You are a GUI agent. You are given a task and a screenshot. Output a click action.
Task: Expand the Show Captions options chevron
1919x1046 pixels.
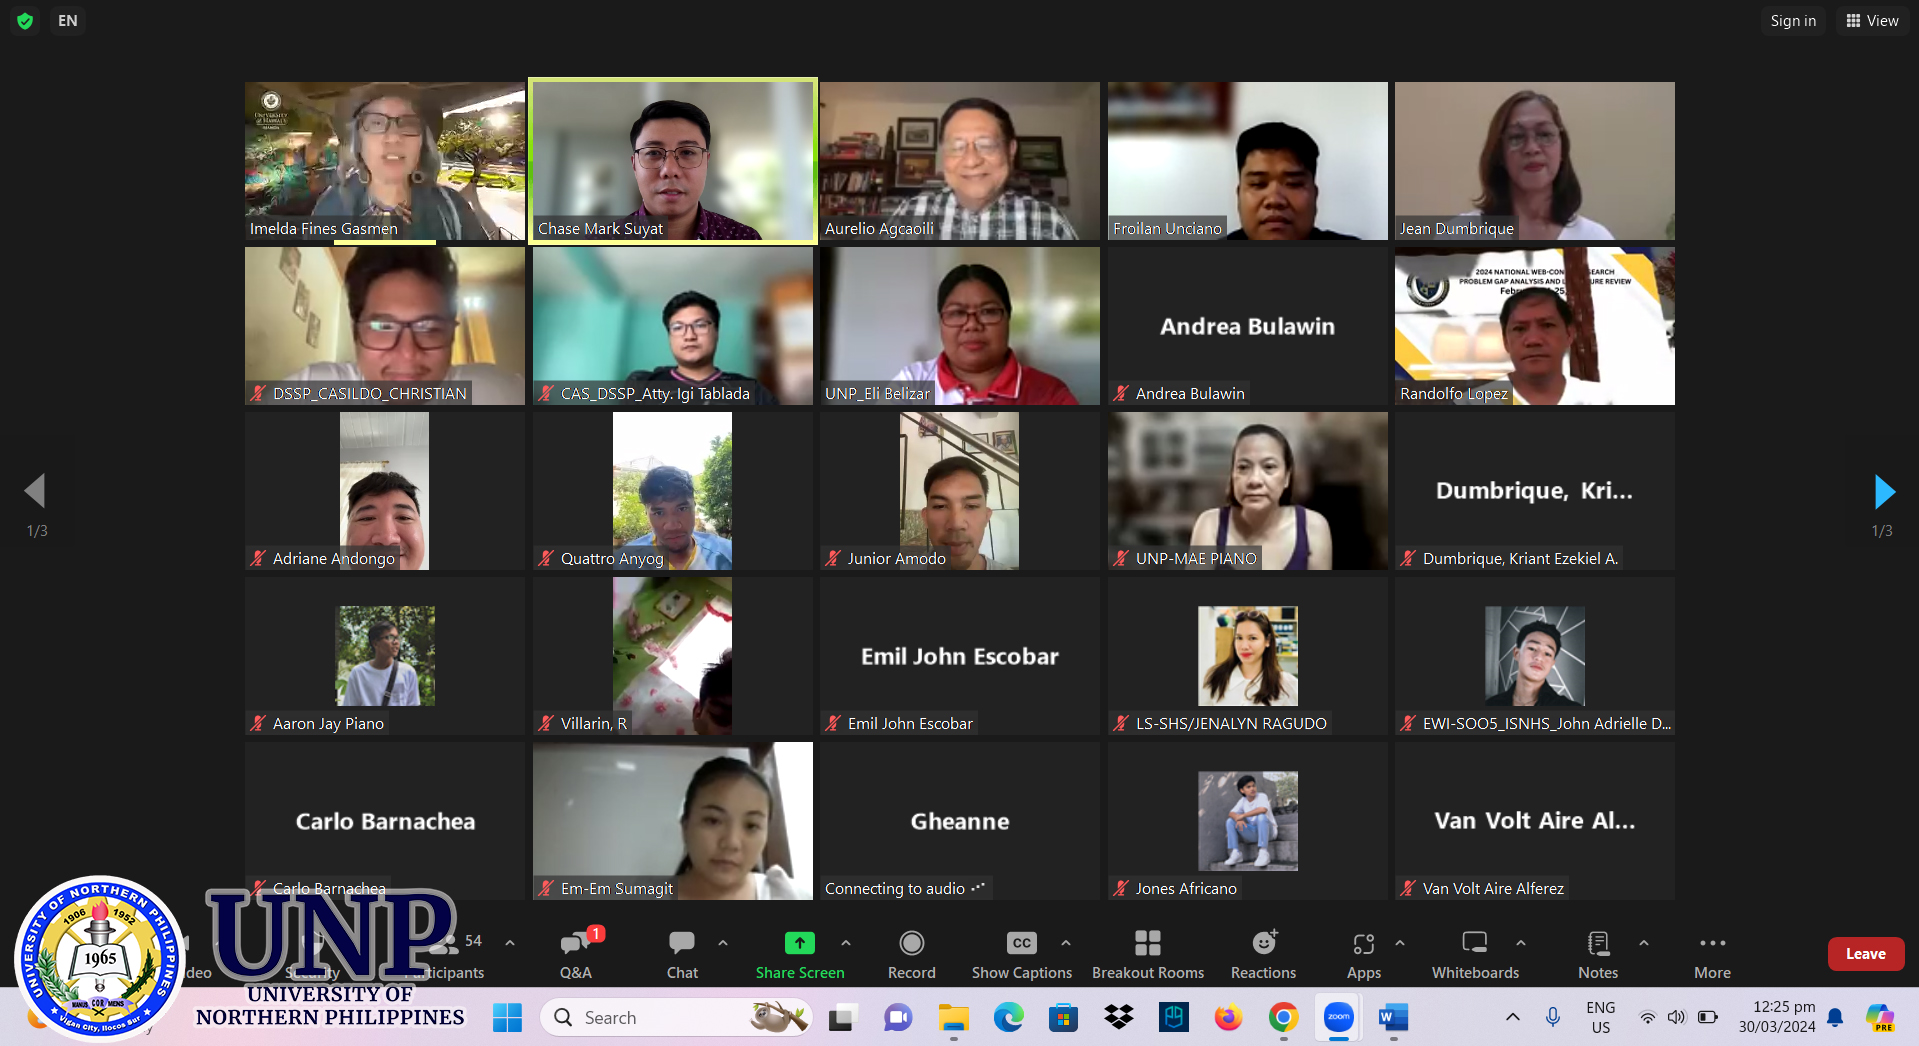point(1066,943)
